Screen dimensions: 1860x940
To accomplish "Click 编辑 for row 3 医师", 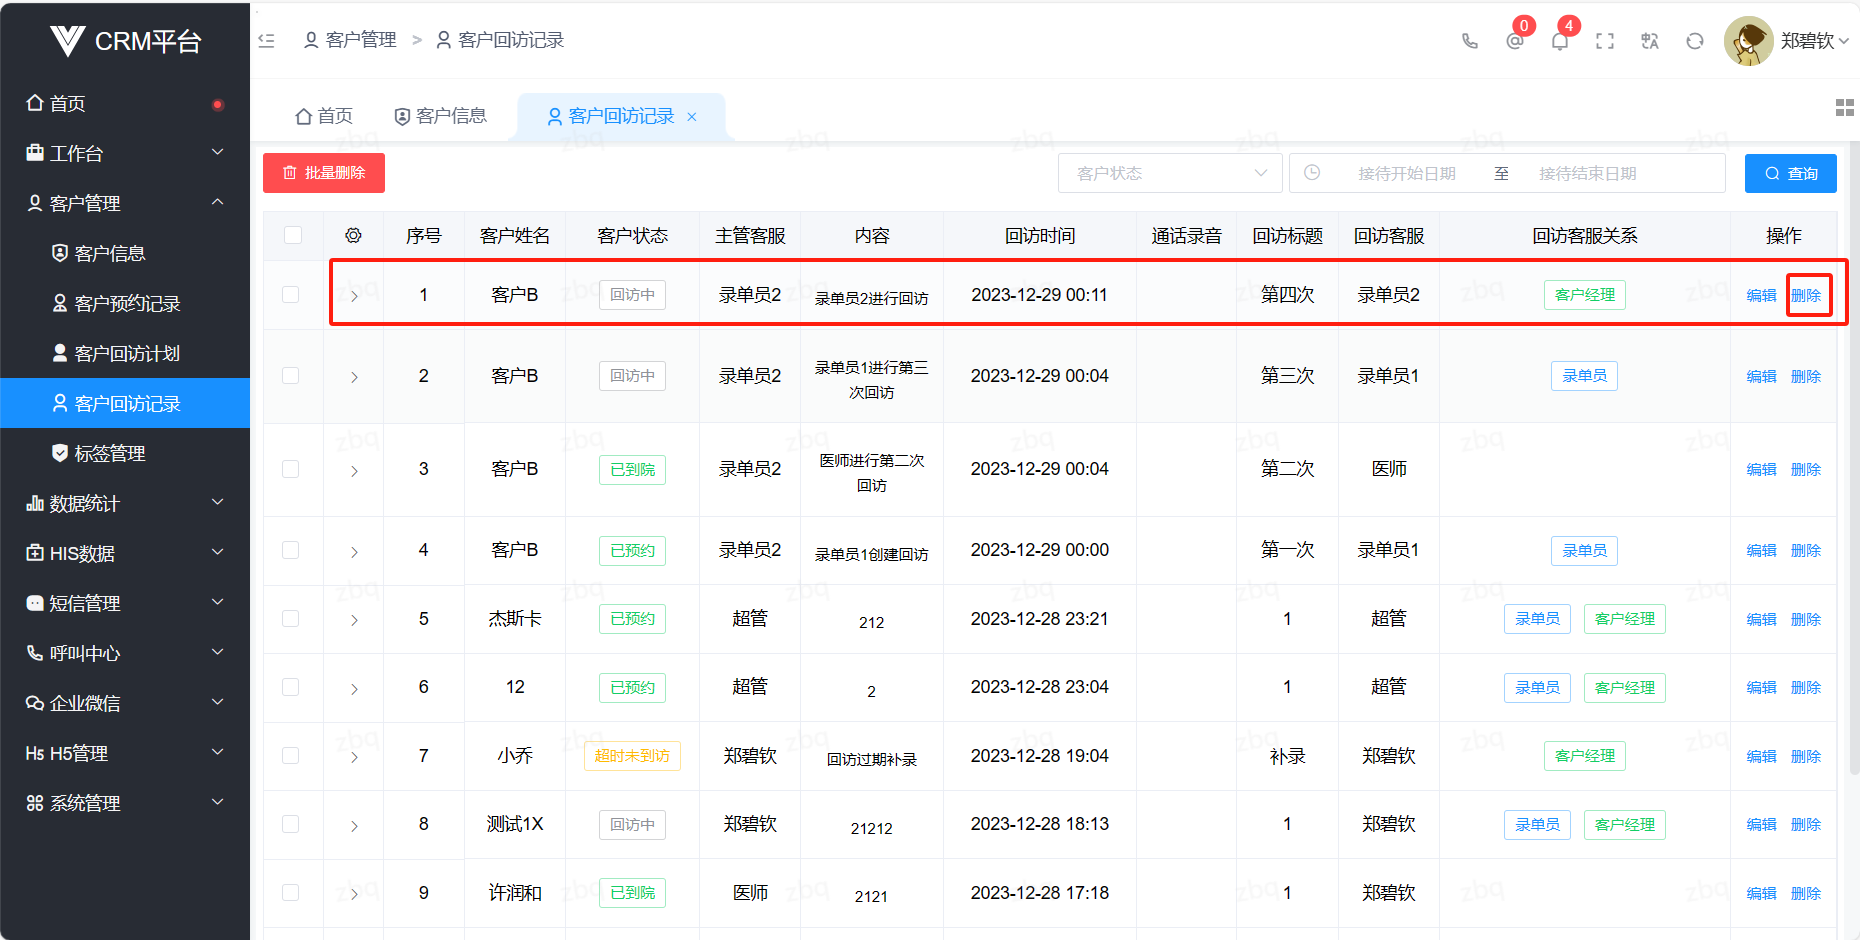I will click(x=1761, y=470).
